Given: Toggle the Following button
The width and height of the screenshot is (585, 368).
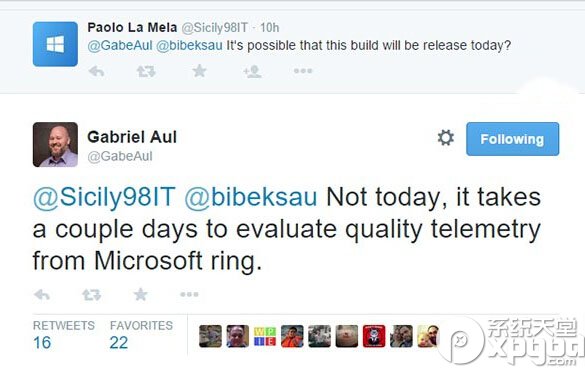Looking at the screenshot, I should [x=512, y=139].
